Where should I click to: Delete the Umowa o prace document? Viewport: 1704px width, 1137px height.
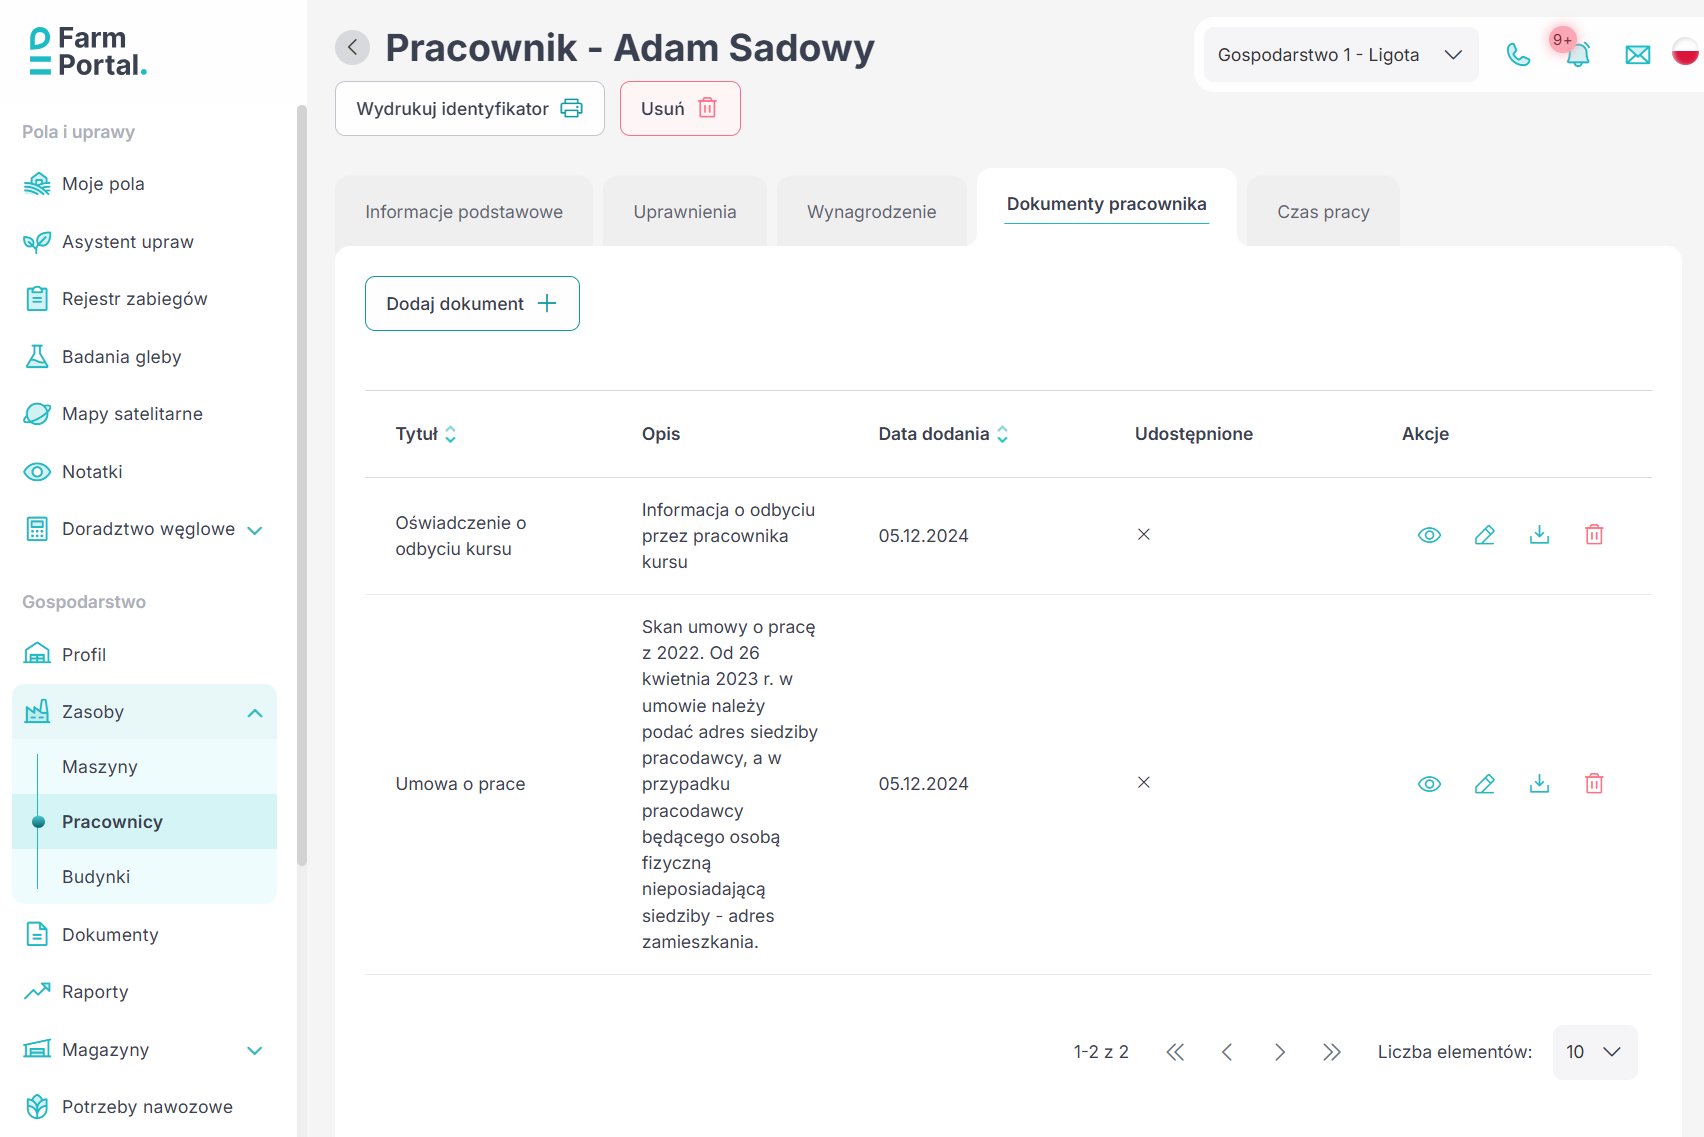tap(1594, 784)
